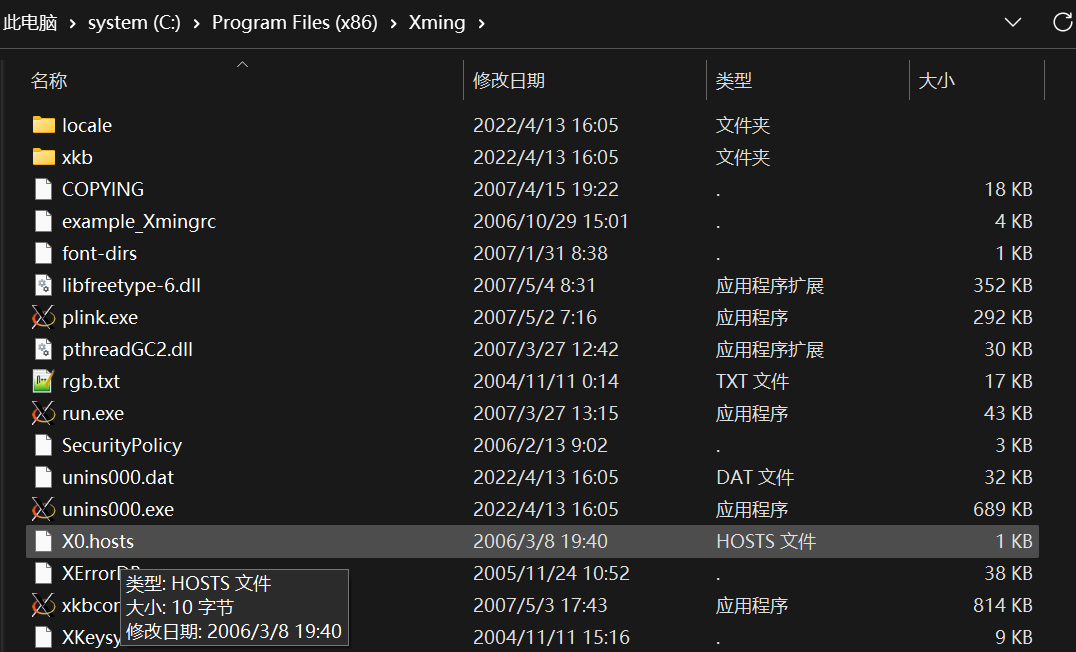Sort by 大小 column header
This screenshot has height=652, width=1076.
pyautogui.click(x=937, y=81)
